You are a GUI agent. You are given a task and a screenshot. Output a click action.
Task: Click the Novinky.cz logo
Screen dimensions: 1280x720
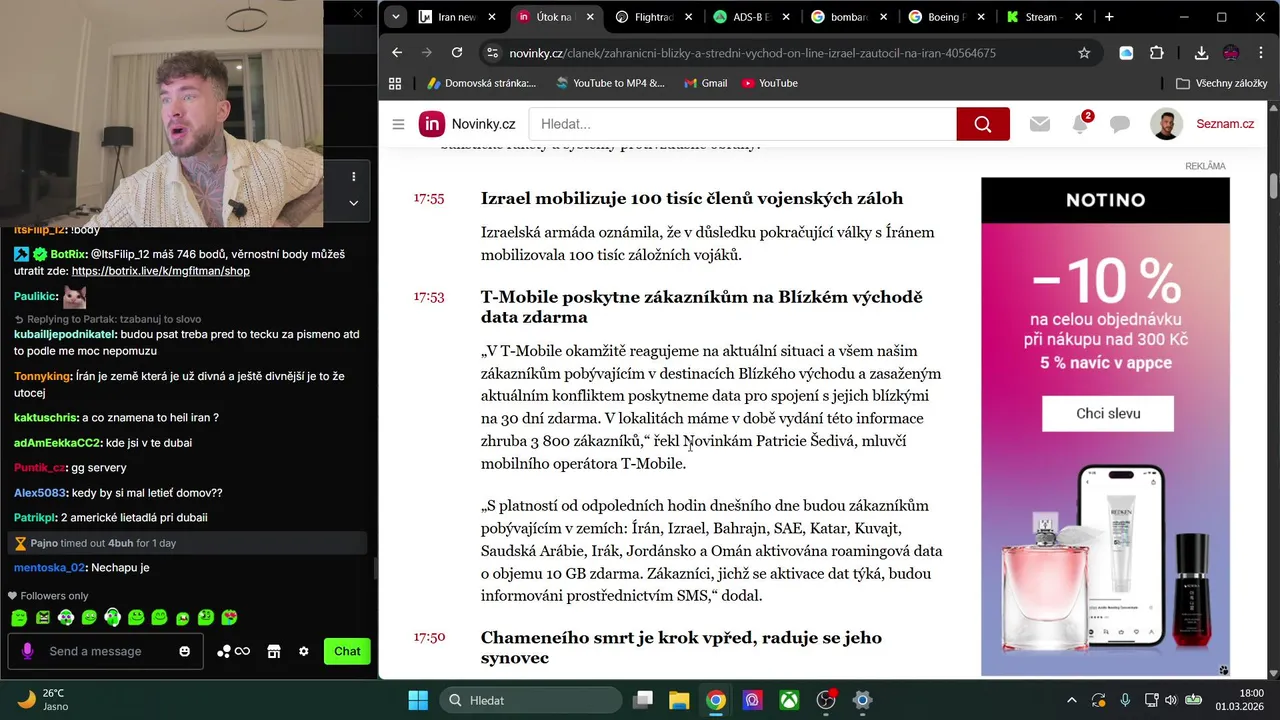(x=468, y=124)
